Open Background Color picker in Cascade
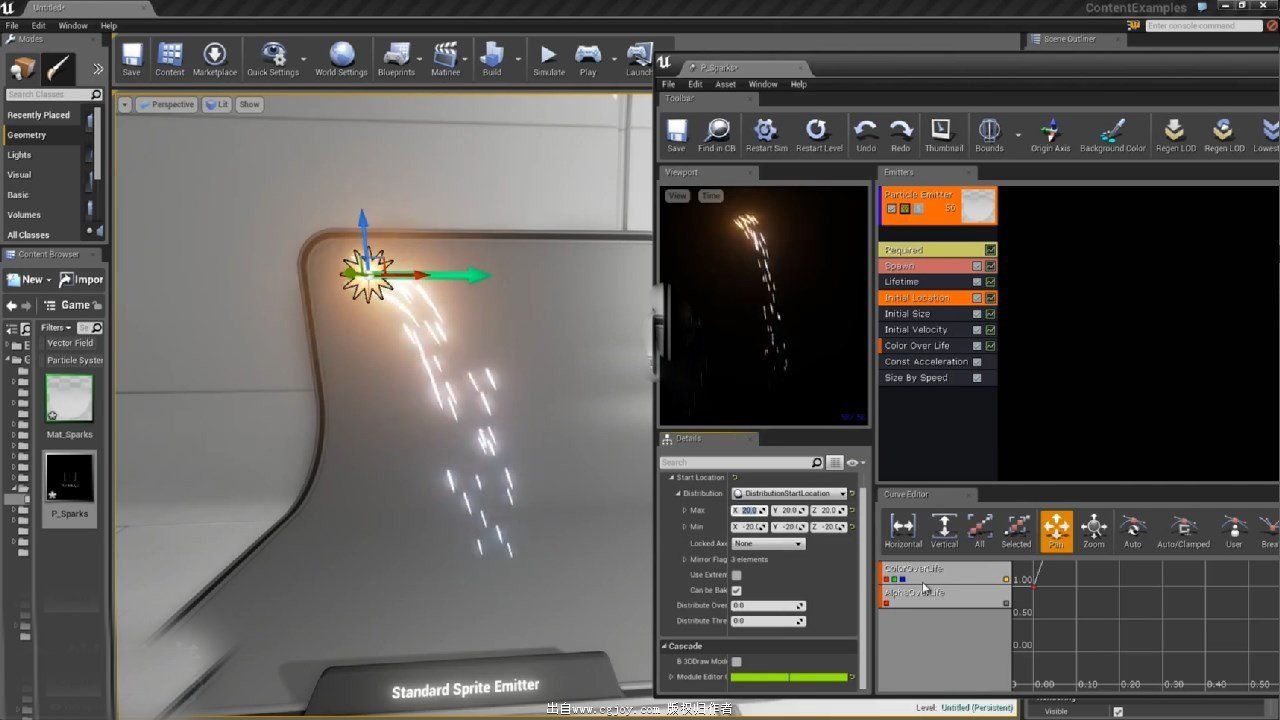1280x720 pixels. pos(1113,135)
